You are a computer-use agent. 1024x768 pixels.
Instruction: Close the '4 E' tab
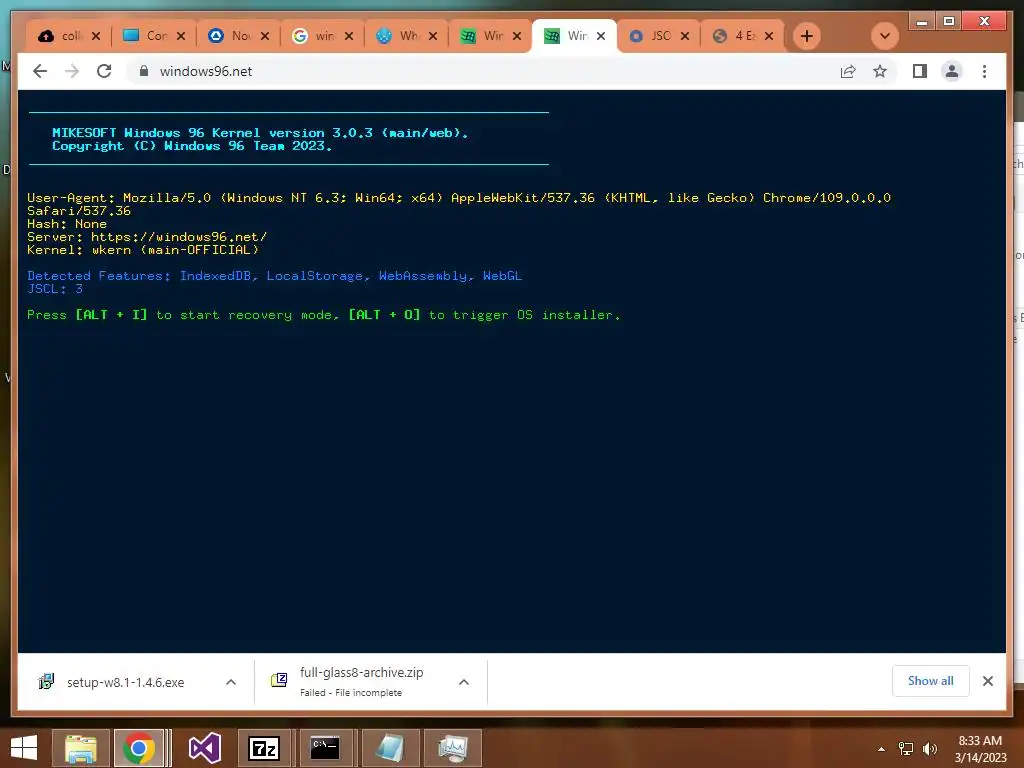click(x=769, y=36)
